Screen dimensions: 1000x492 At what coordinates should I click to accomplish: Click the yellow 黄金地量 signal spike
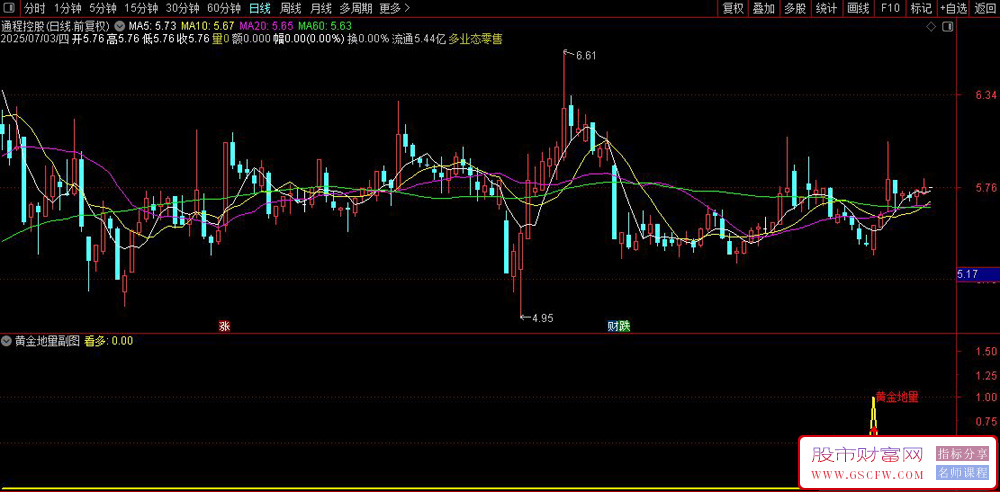(874, 418)
